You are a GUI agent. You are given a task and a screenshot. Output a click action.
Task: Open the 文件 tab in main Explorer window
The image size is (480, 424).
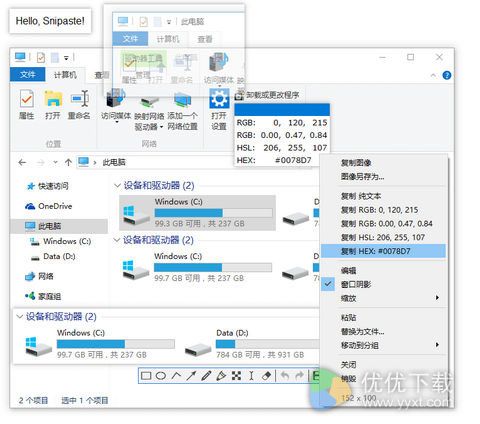tap(28, 74)
